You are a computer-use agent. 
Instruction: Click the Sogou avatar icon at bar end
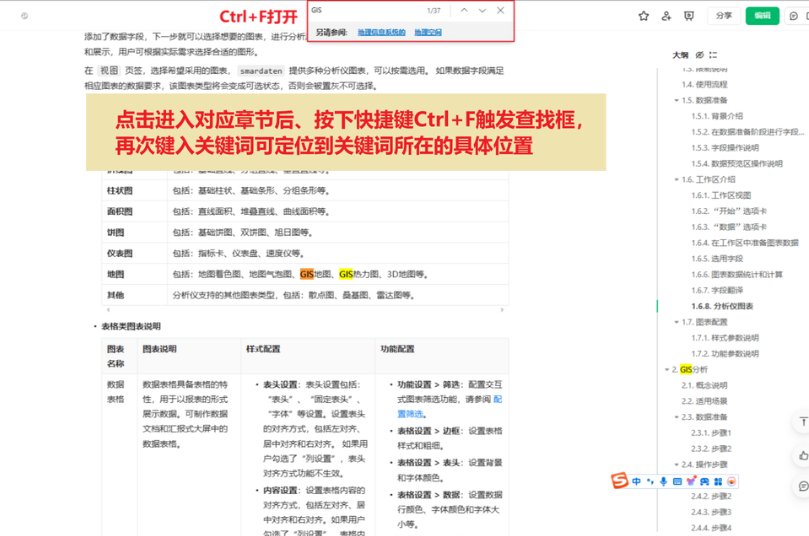pyautogui.click(x=731, y=481)
